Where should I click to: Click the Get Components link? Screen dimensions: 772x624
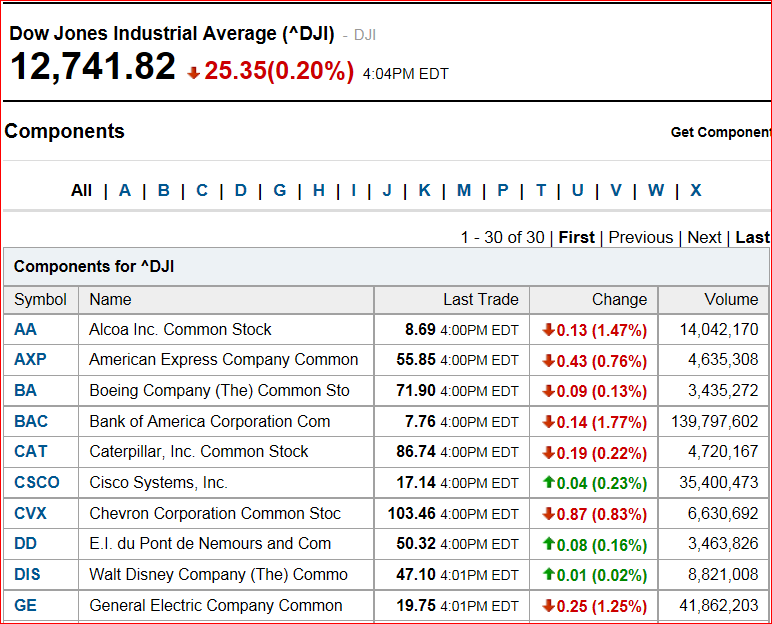click(720, 132)
